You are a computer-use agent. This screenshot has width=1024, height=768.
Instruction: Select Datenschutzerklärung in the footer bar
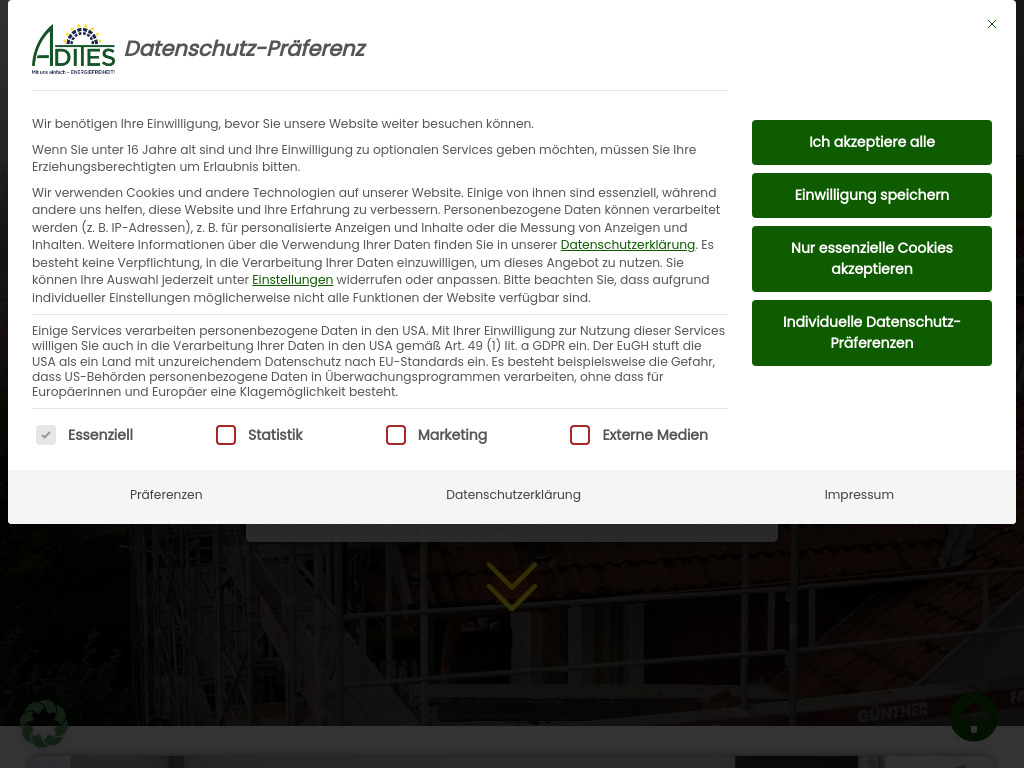point(513,494)
